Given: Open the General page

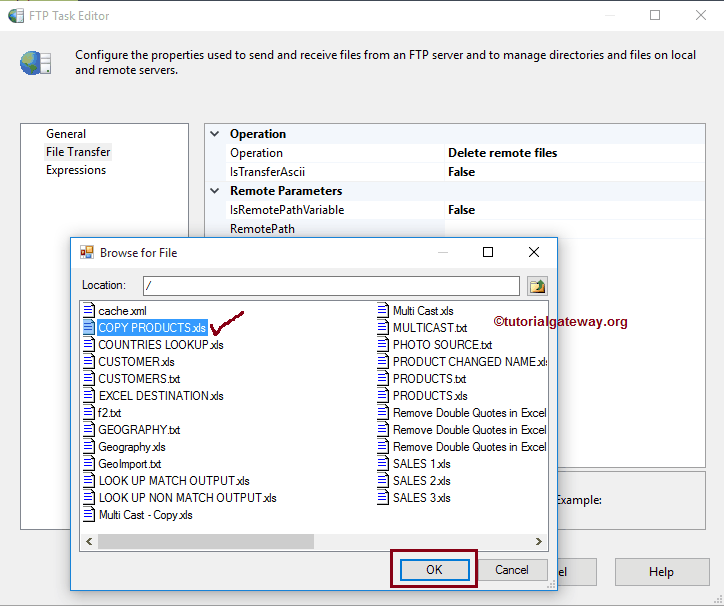Looking at the screenshot, I should pyautogui.click(x=66, y=134).
